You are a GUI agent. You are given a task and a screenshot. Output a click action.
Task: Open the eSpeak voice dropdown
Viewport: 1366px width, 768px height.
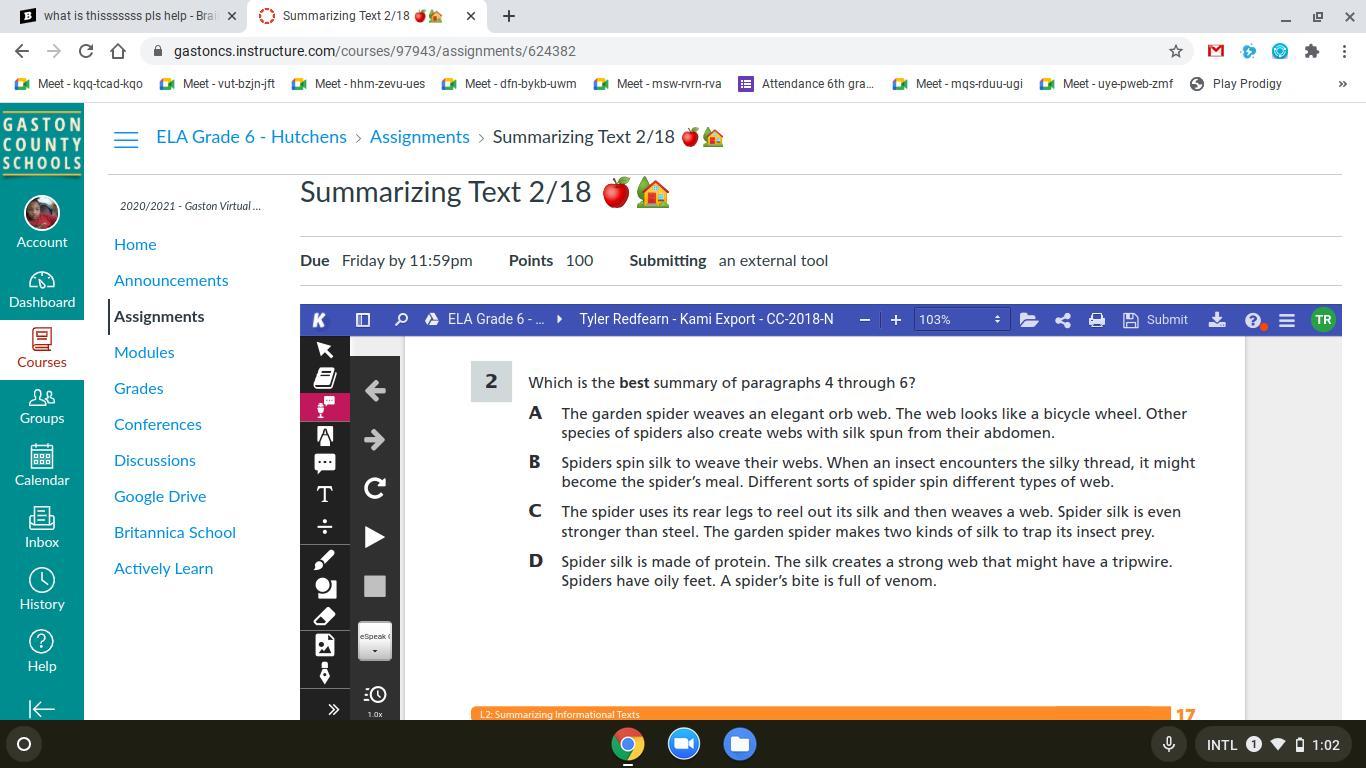pos(375,641)
